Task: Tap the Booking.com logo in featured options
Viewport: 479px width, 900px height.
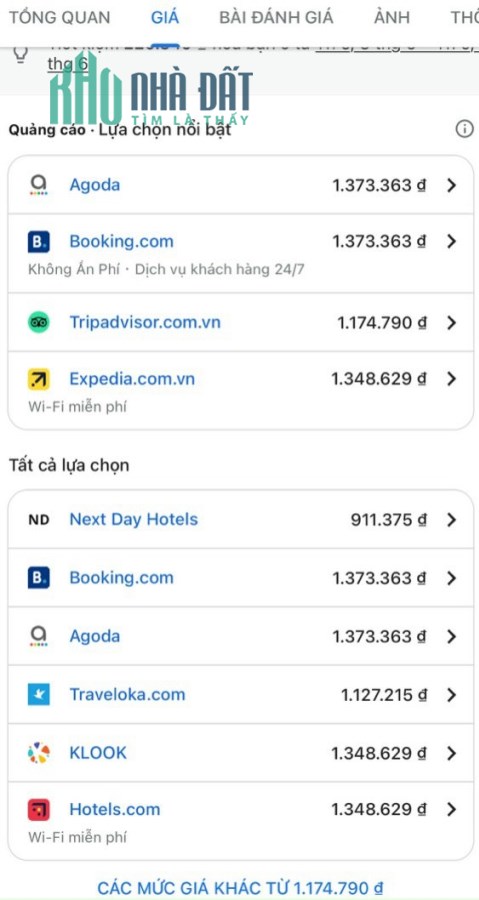Action: 38,242
